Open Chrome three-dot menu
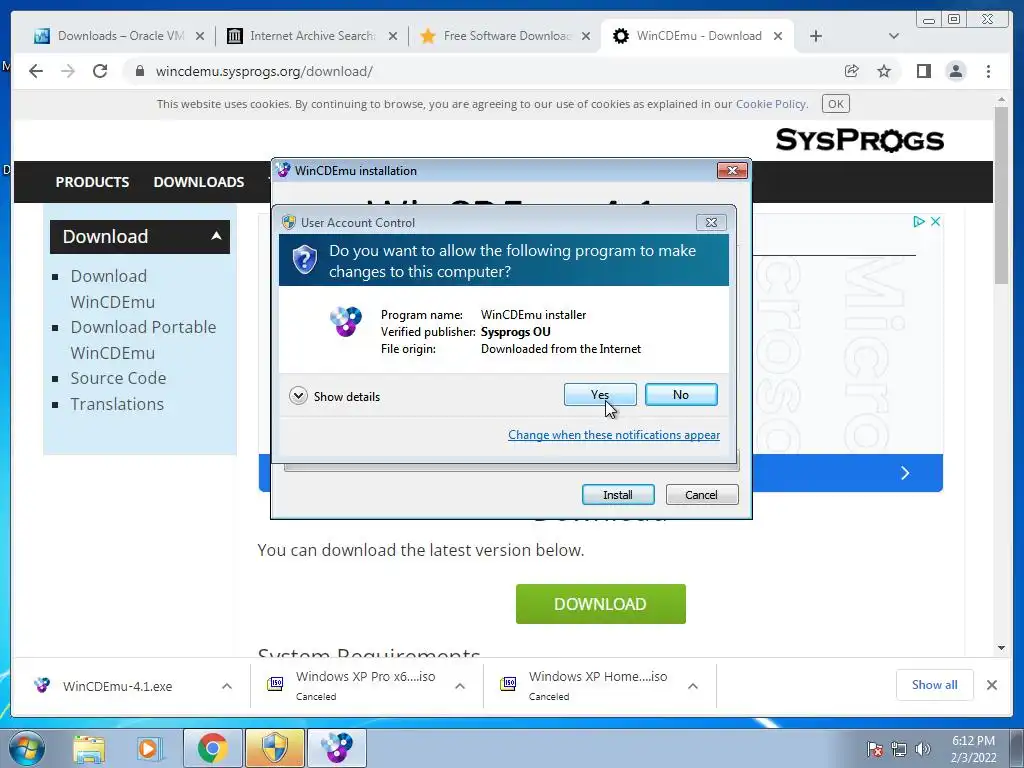1024x768 pixels. 988,71
